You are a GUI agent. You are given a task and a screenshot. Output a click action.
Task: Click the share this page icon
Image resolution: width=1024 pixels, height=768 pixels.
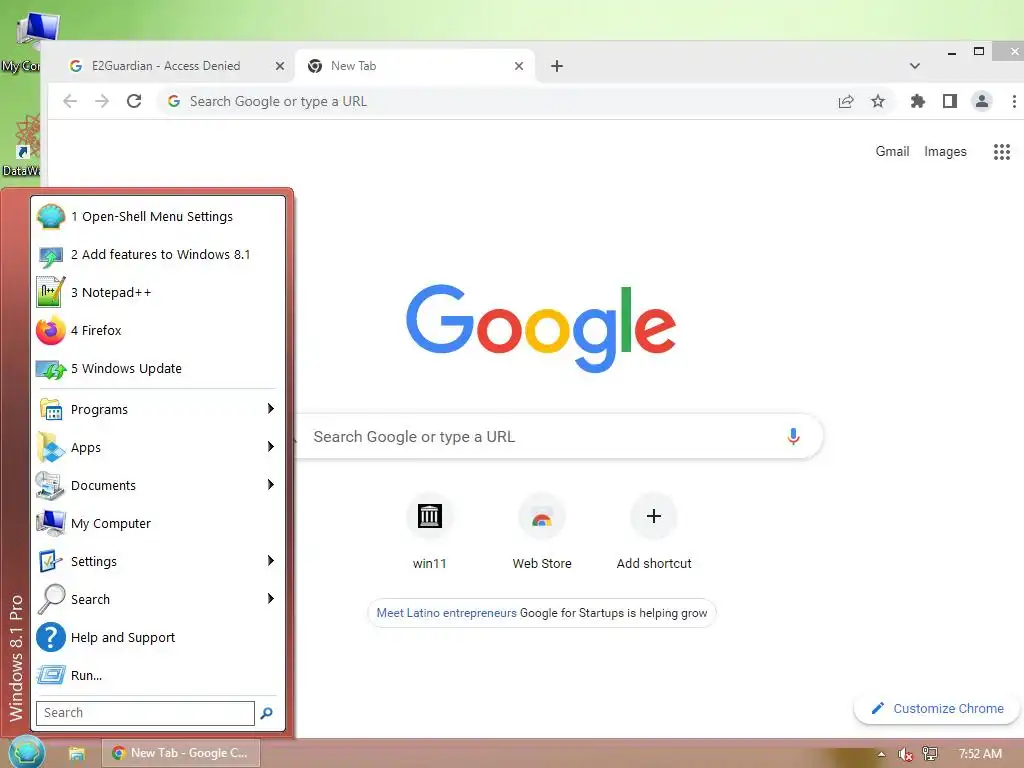click(846, 101)
